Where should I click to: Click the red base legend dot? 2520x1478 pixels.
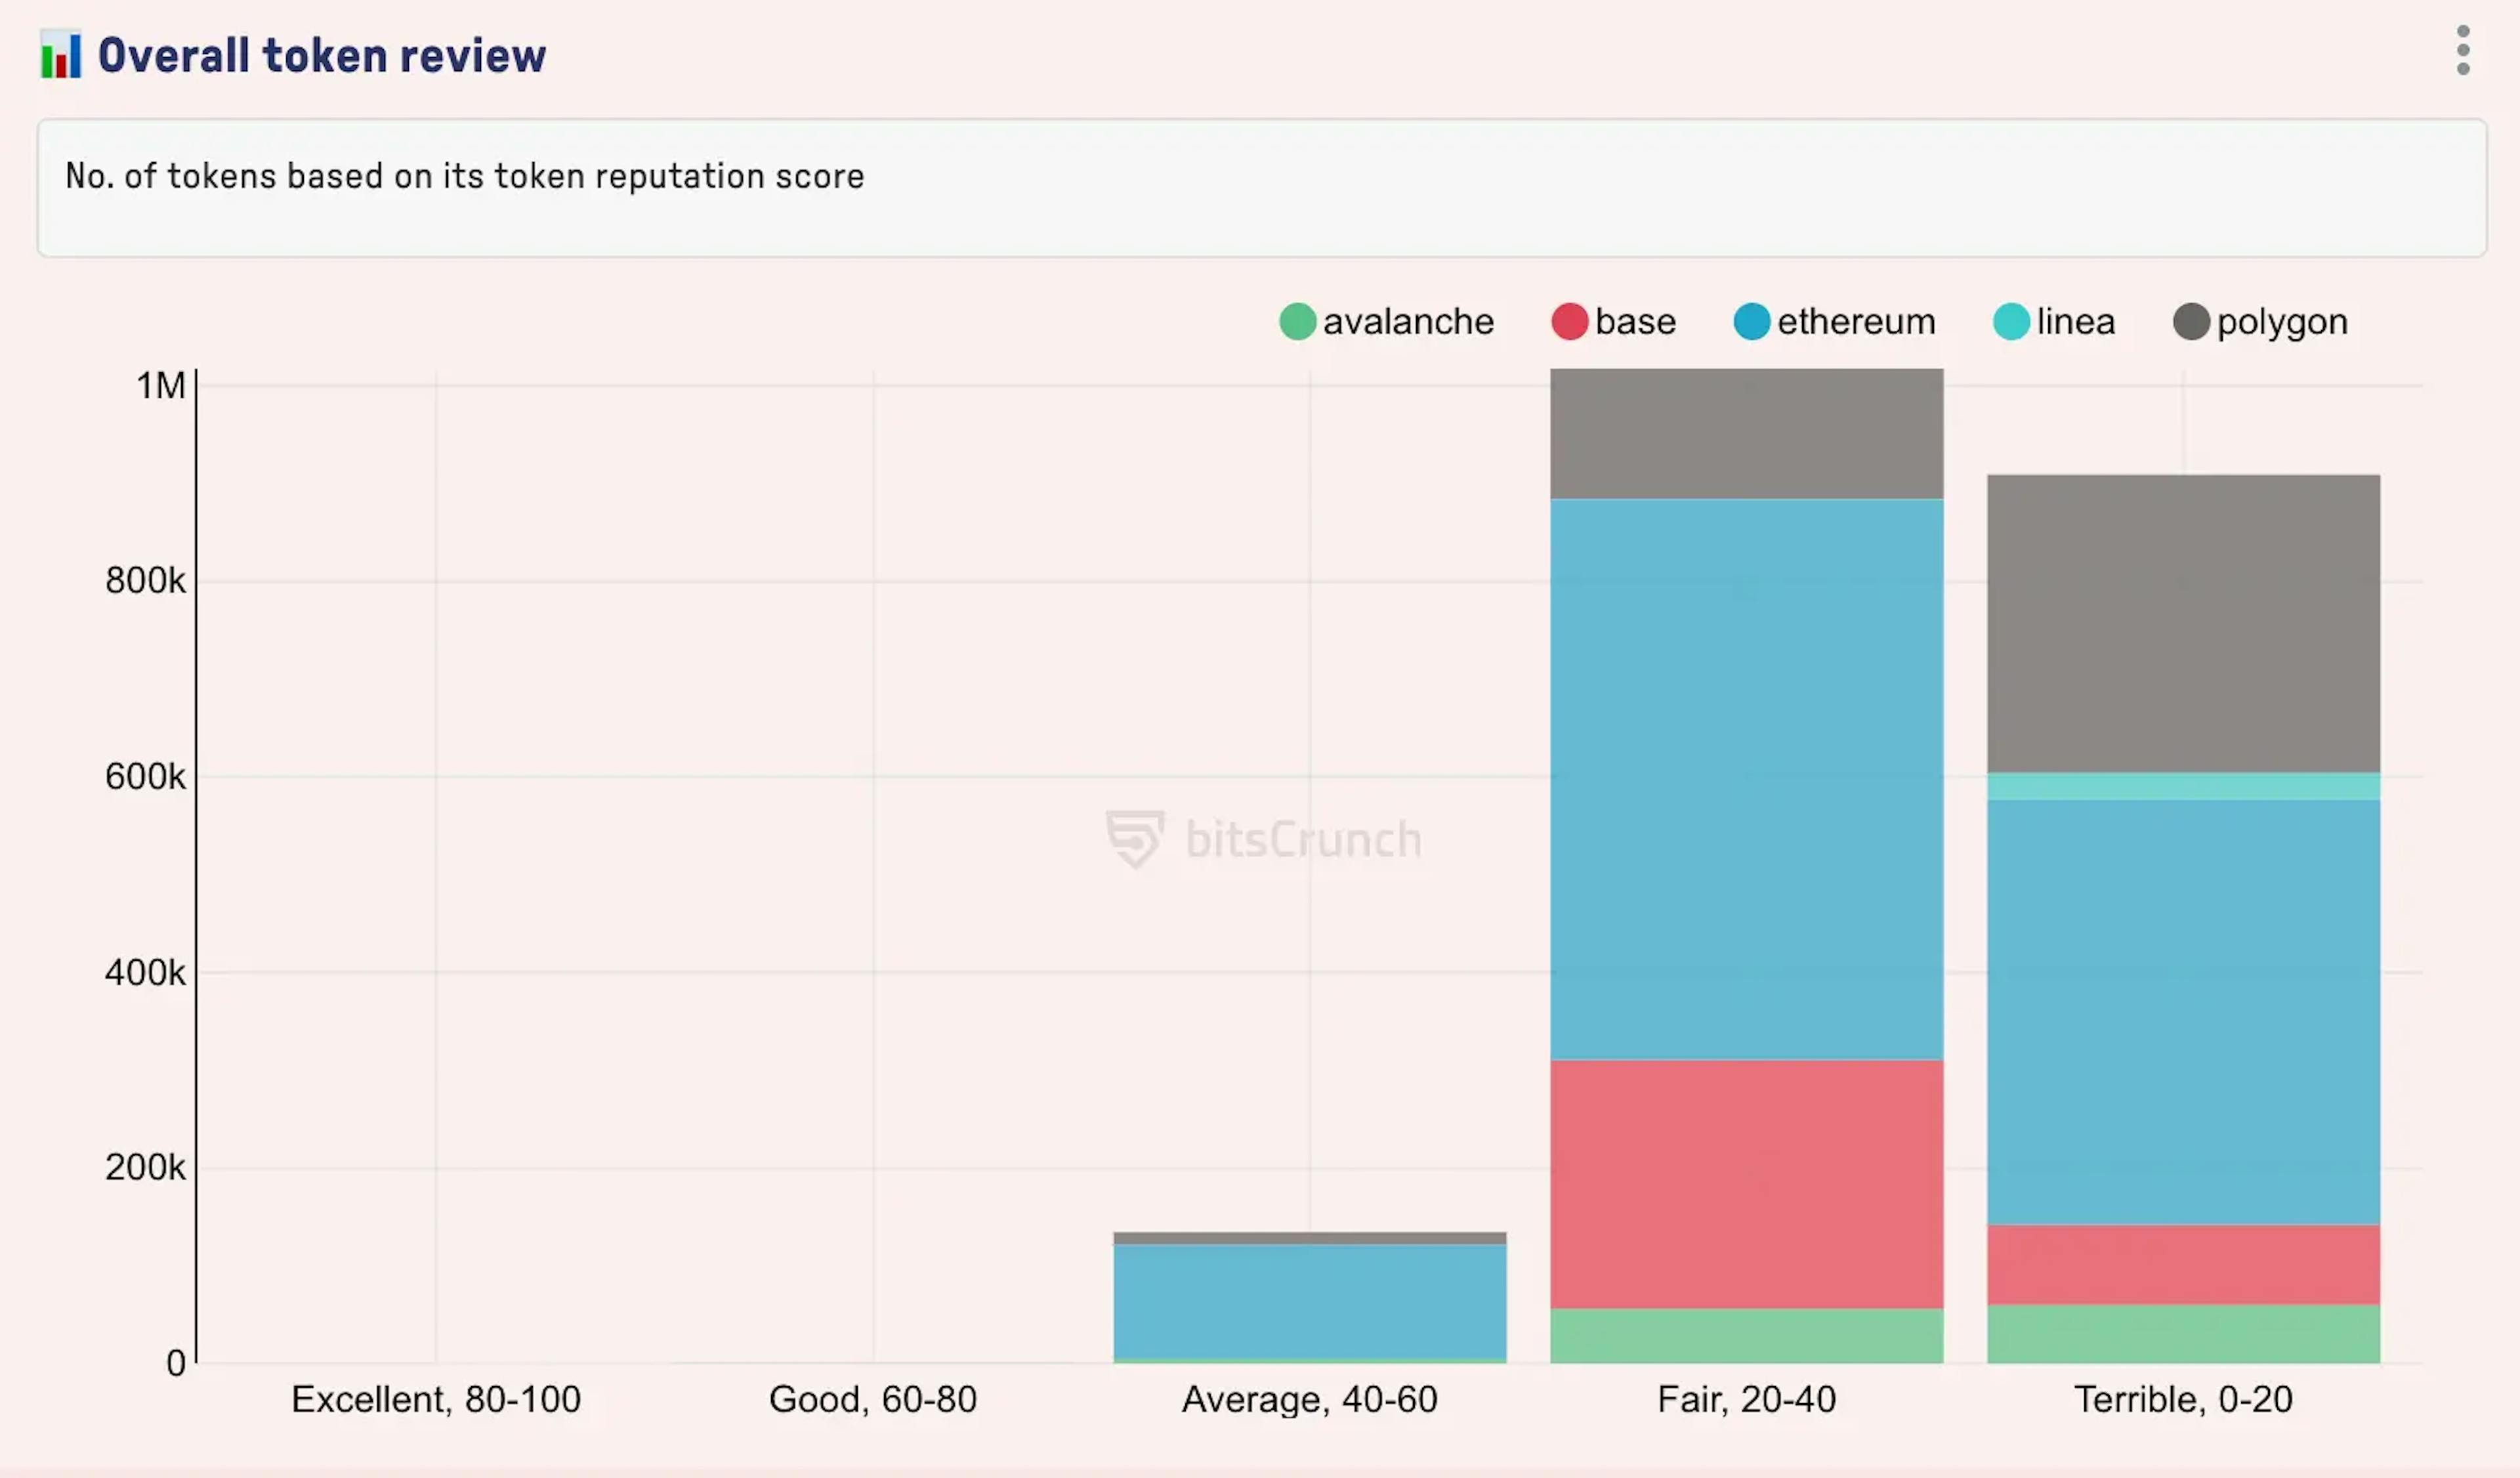pyautogui.click(x=1569, y=322)
